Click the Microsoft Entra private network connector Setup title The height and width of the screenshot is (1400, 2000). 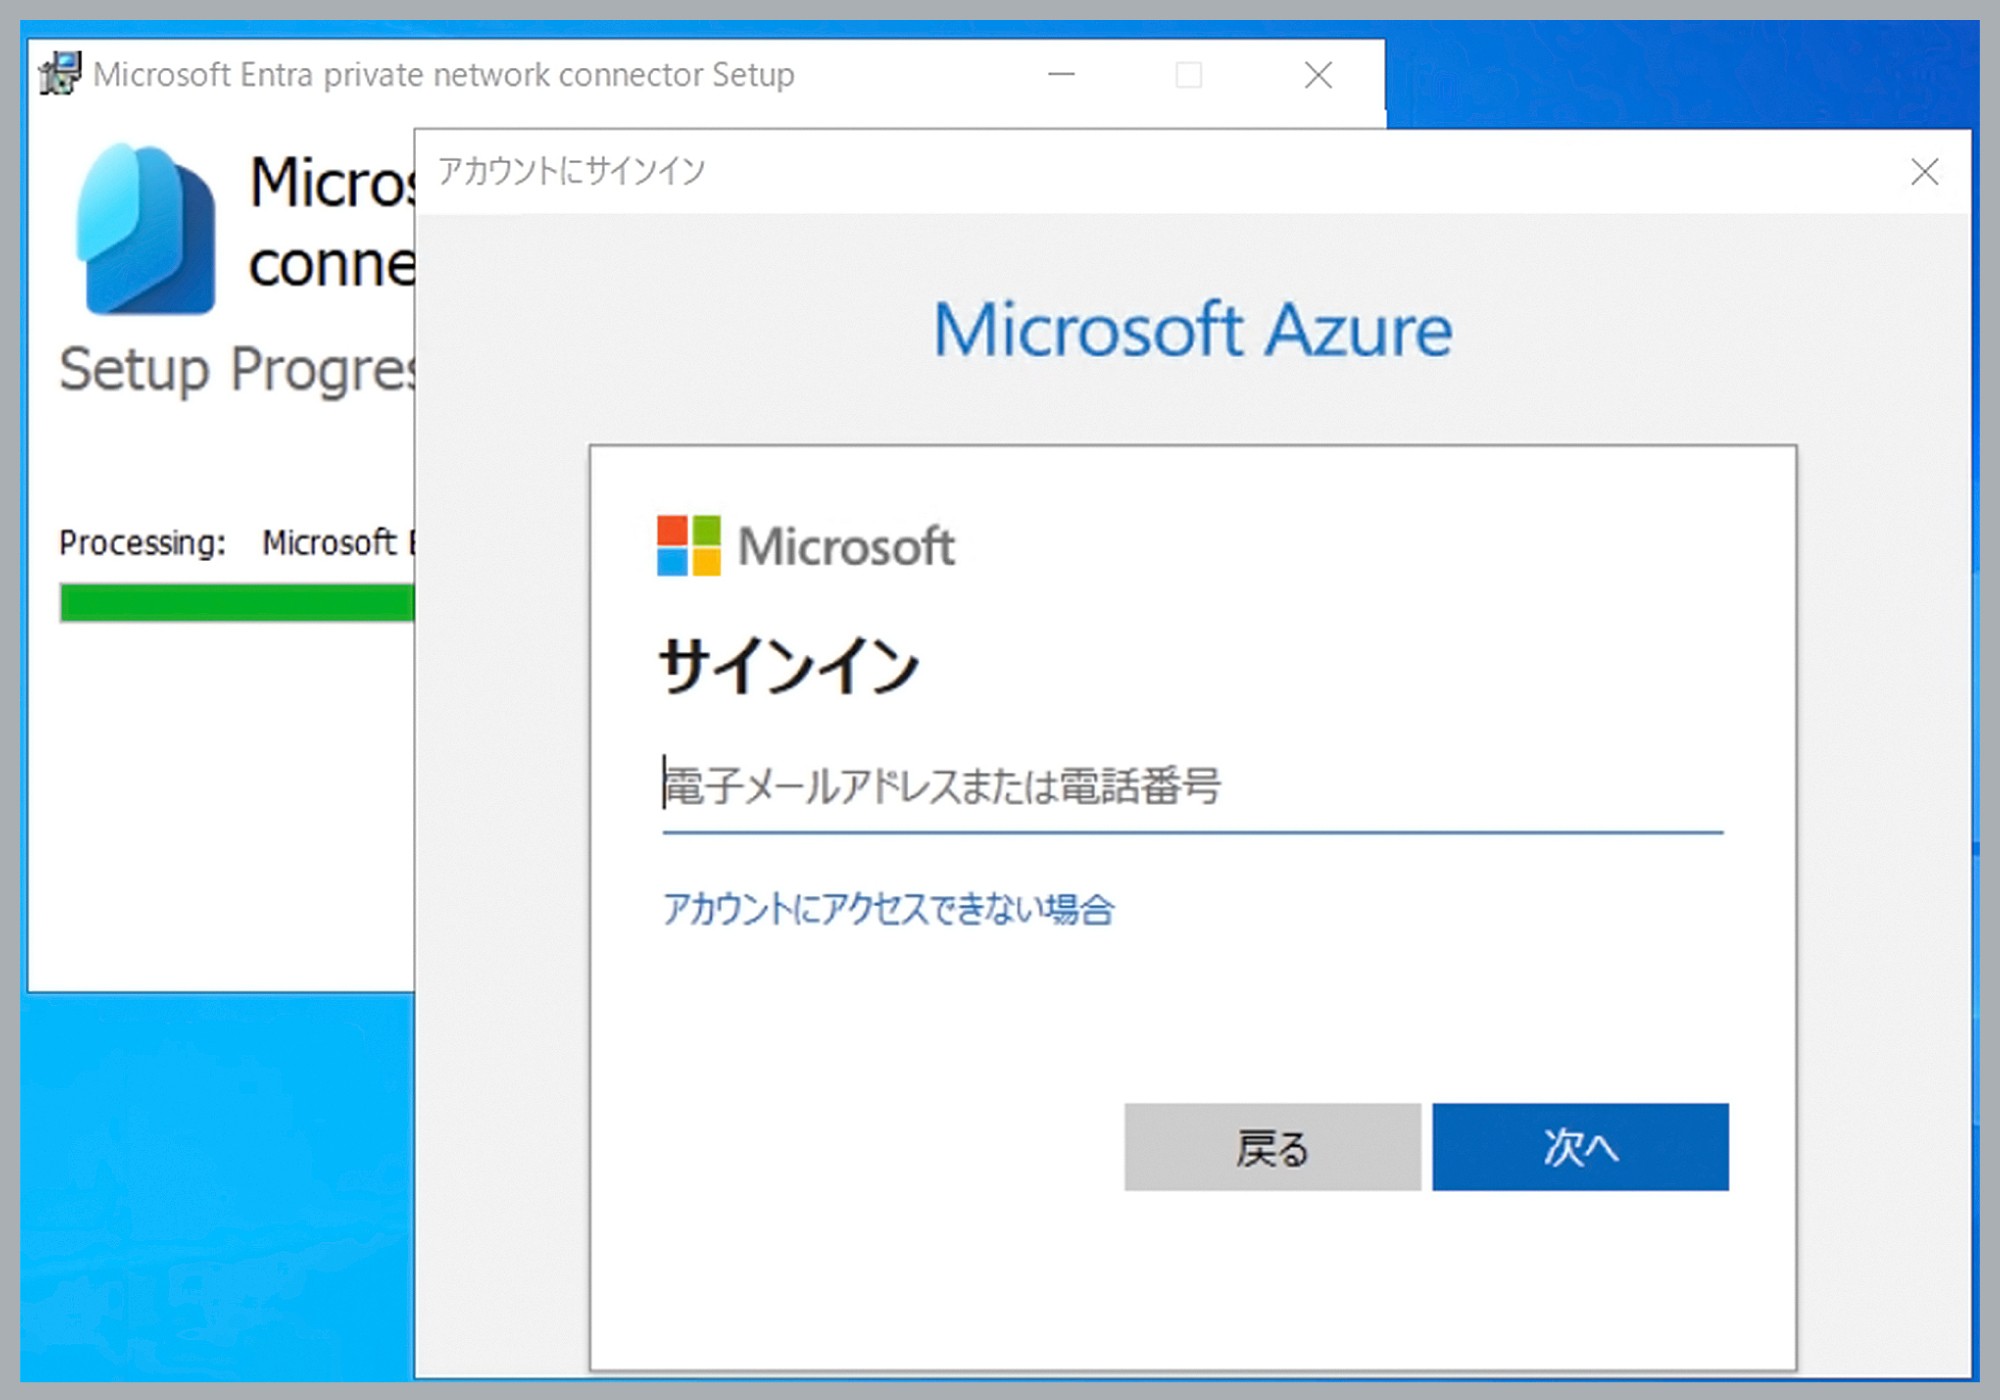[x=443, y=74]
